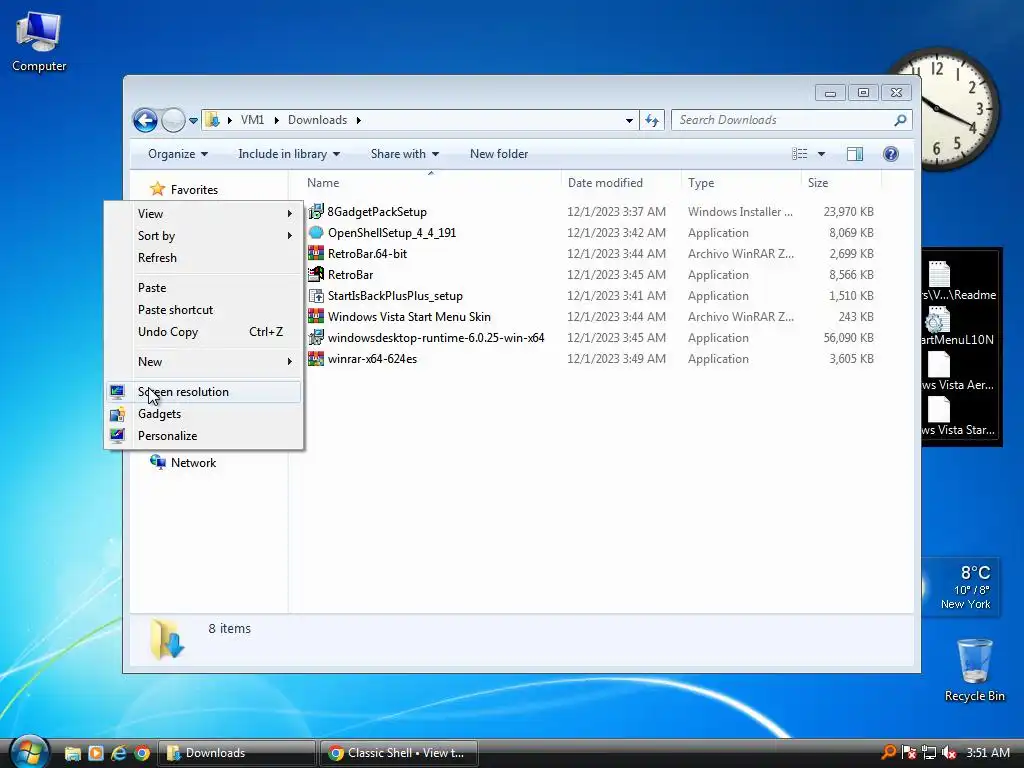Select the OpenShellSetup_4_4_191 file icon

pyautogui.click(x=316, y=232)
